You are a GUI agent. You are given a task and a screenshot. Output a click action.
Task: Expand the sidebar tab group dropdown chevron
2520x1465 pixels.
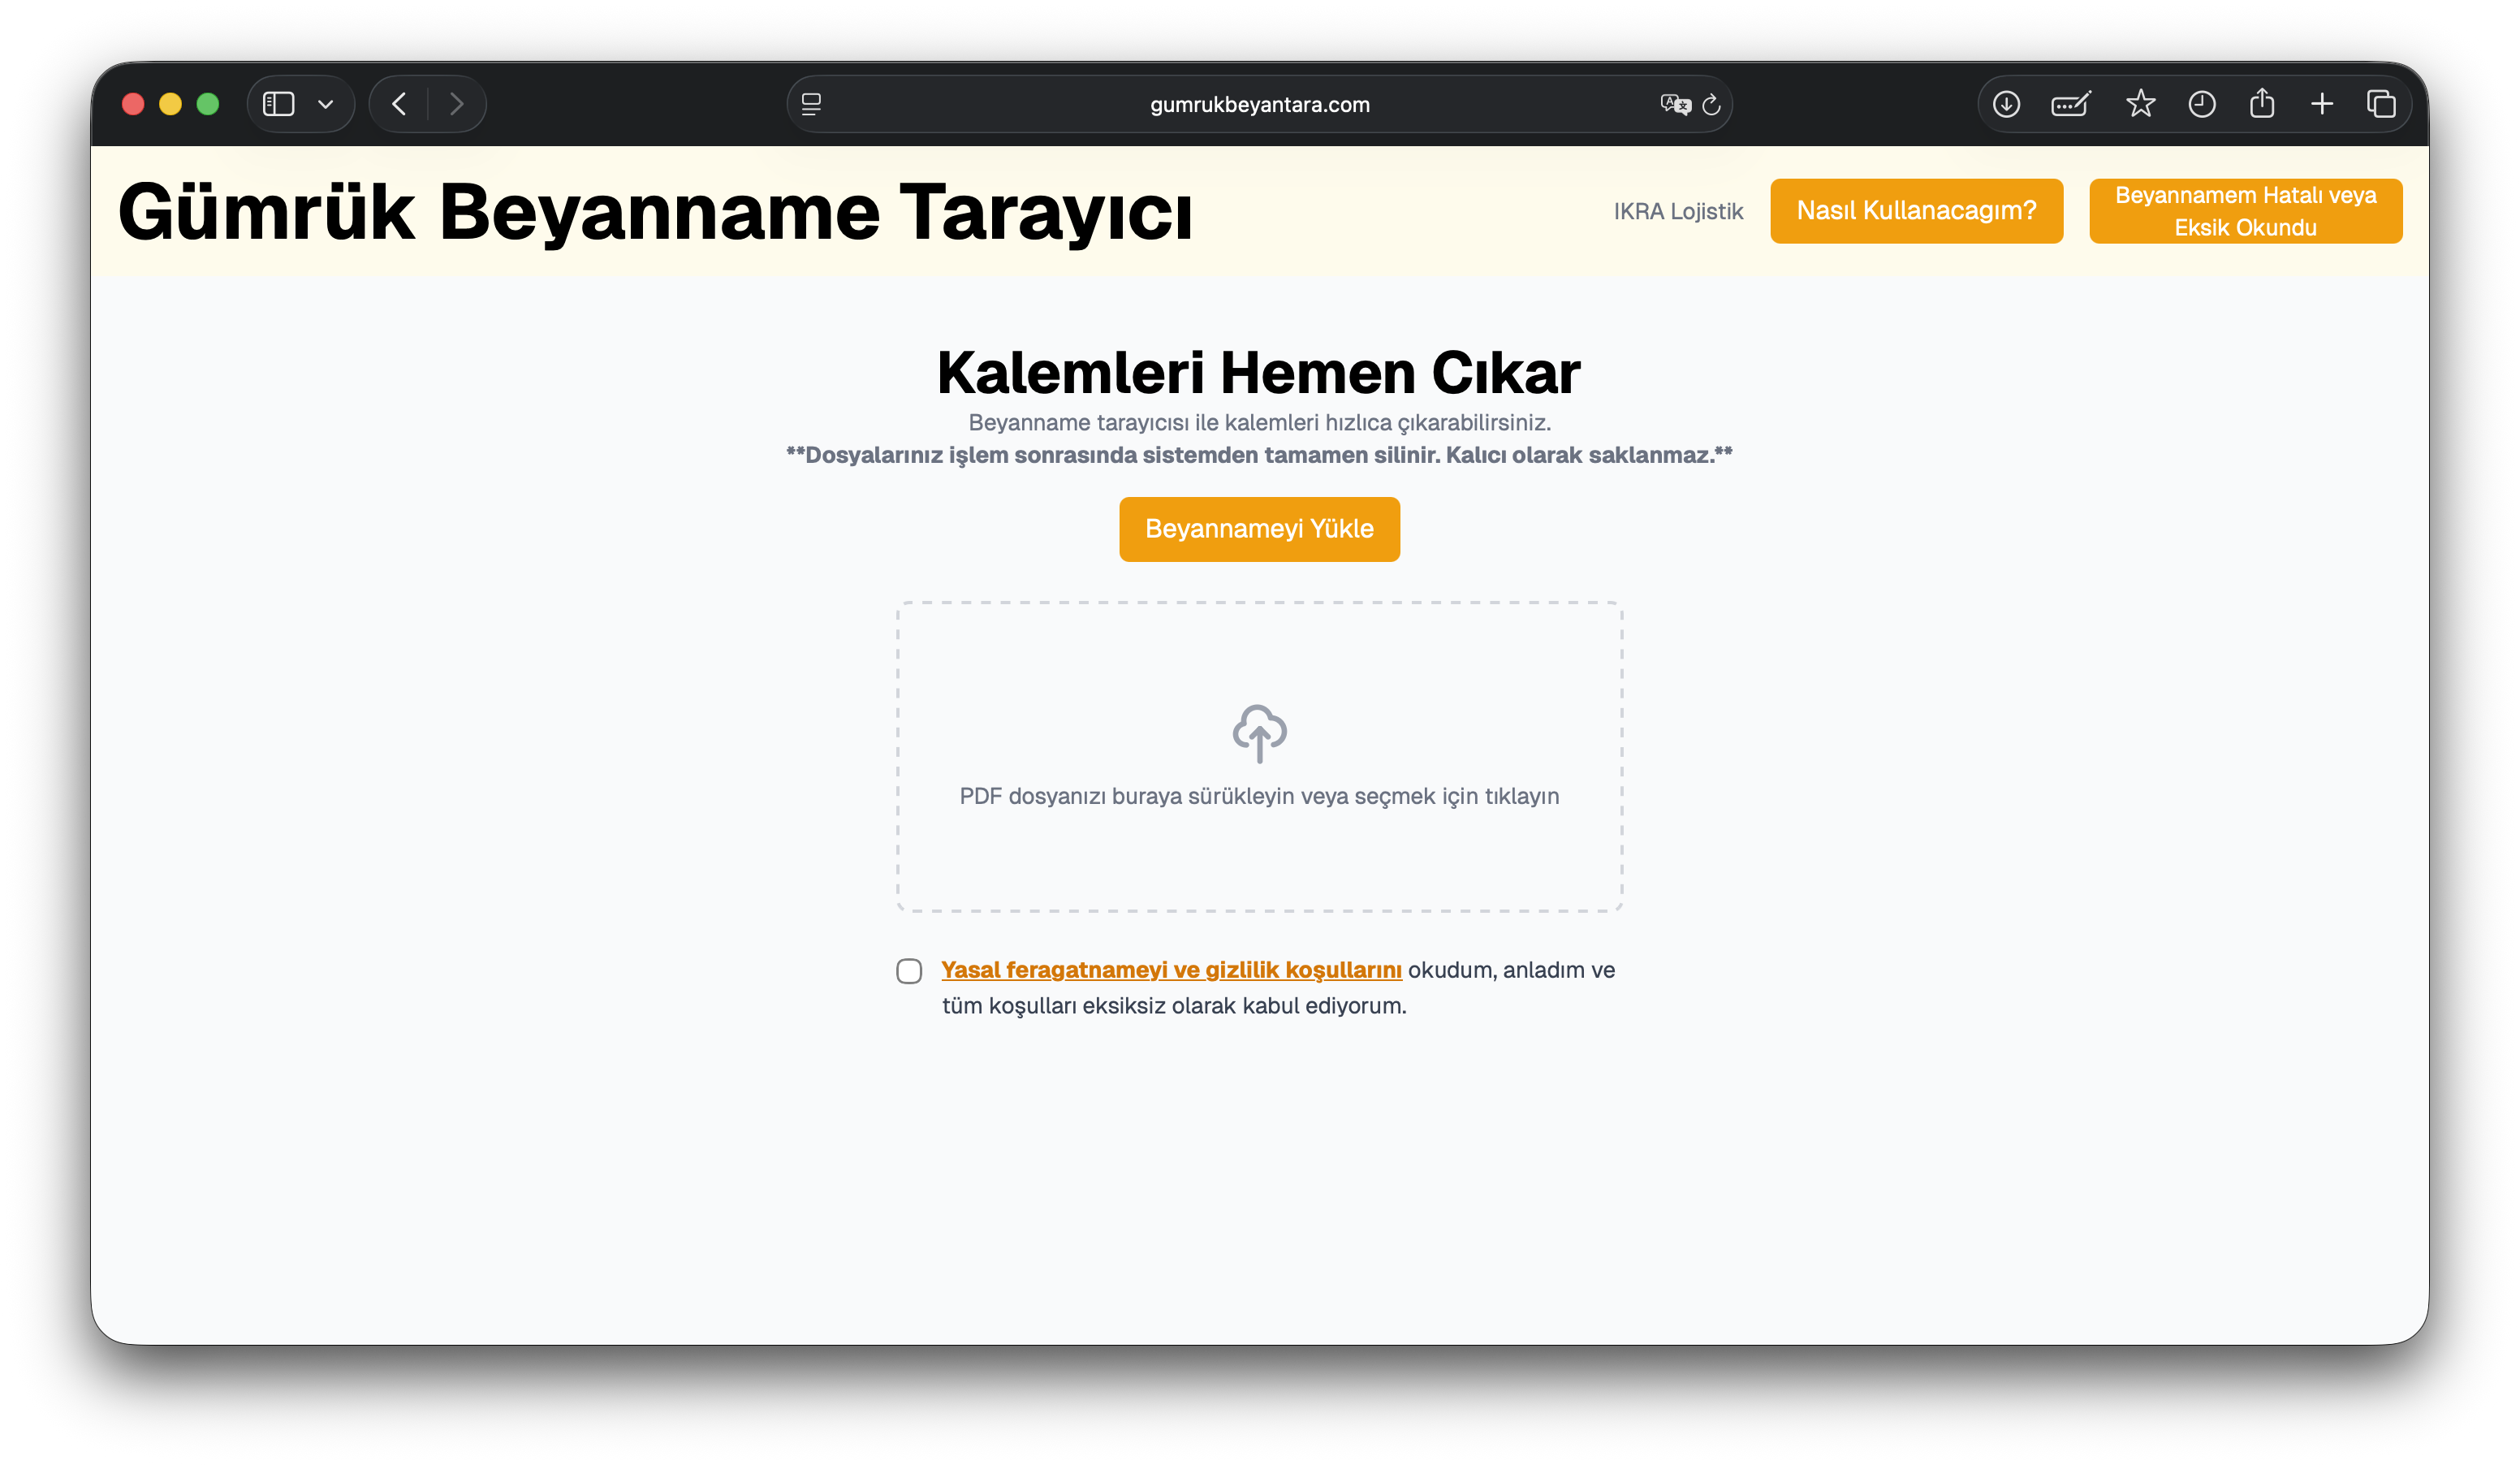click(325, 104)
